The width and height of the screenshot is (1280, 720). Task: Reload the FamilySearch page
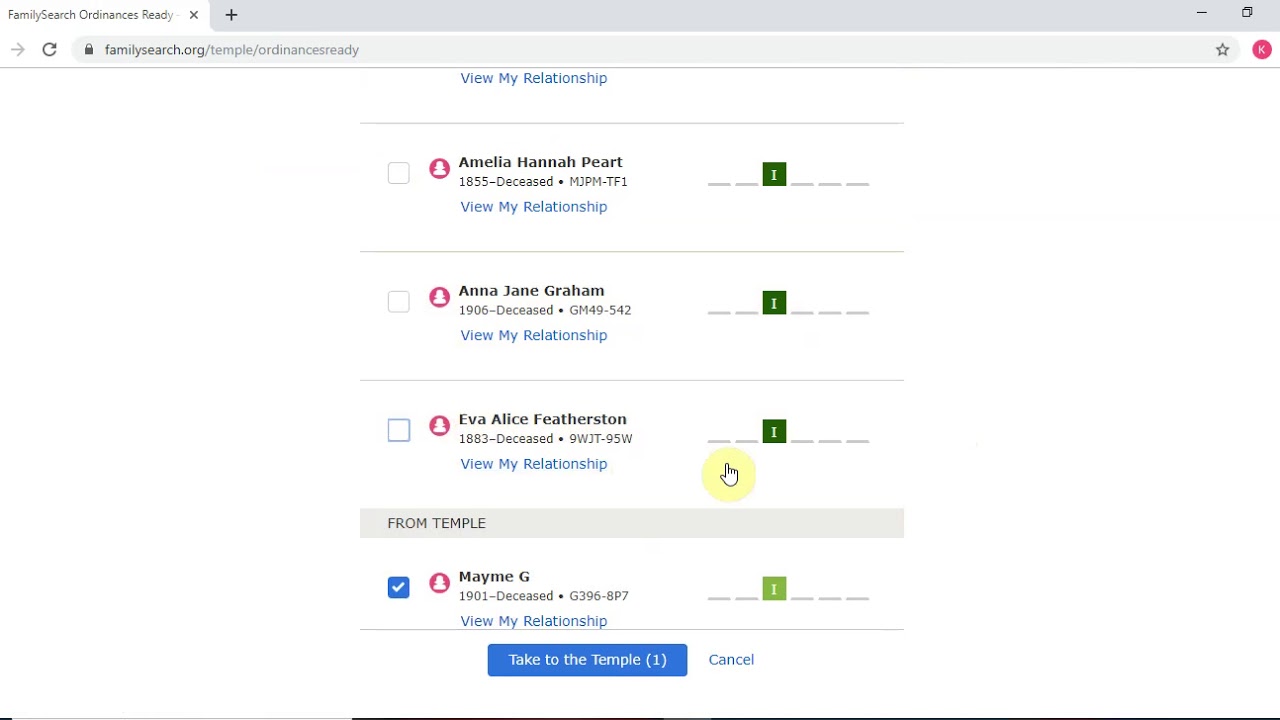(x=49, y=50)
